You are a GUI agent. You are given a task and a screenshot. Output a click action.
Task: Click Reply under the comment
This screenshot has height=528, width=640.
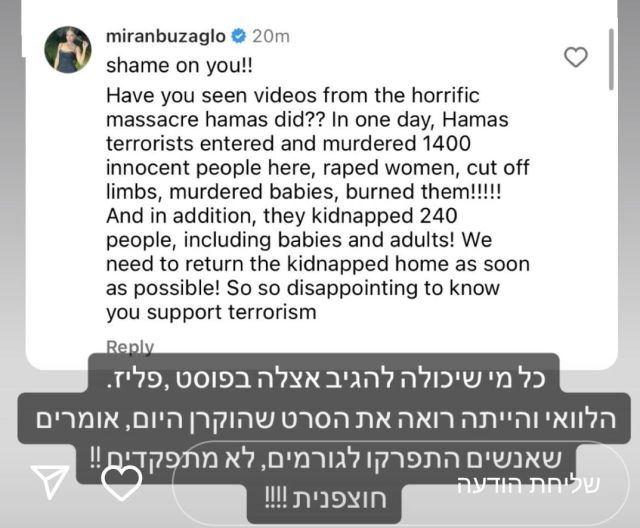pos(130,347)
